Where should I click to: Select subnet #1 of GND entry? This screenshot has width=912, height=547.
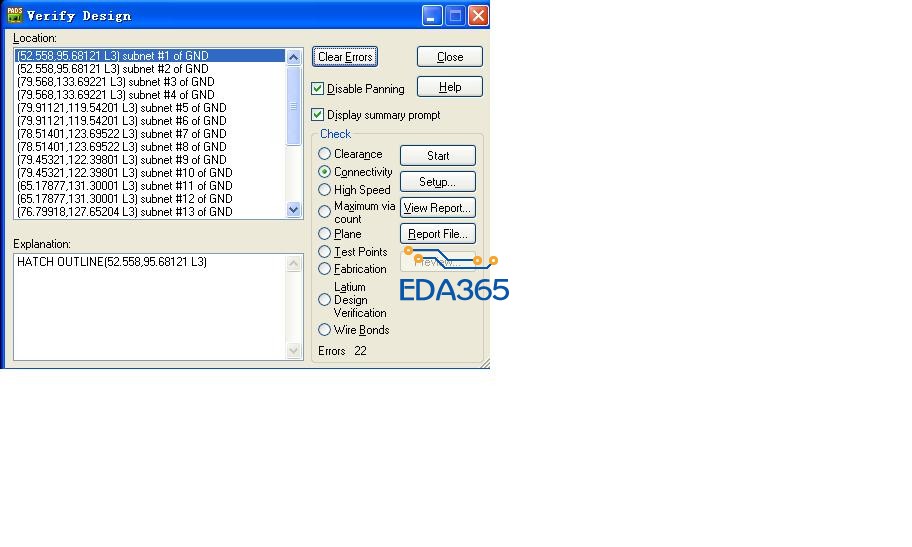pyautogui.click(x=150, y=56)
